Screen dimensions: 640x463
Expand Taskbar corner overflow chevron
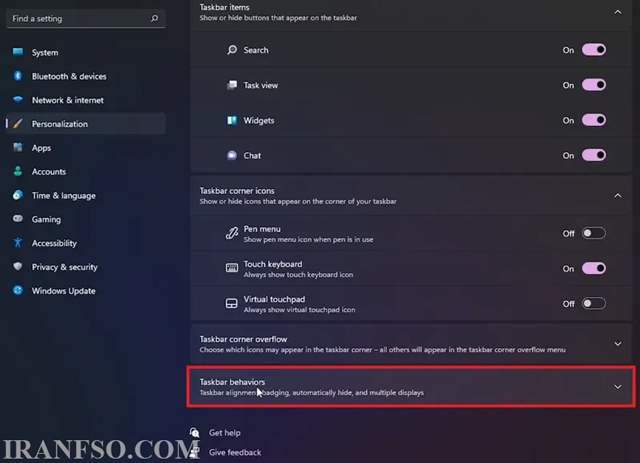point(618,344)
